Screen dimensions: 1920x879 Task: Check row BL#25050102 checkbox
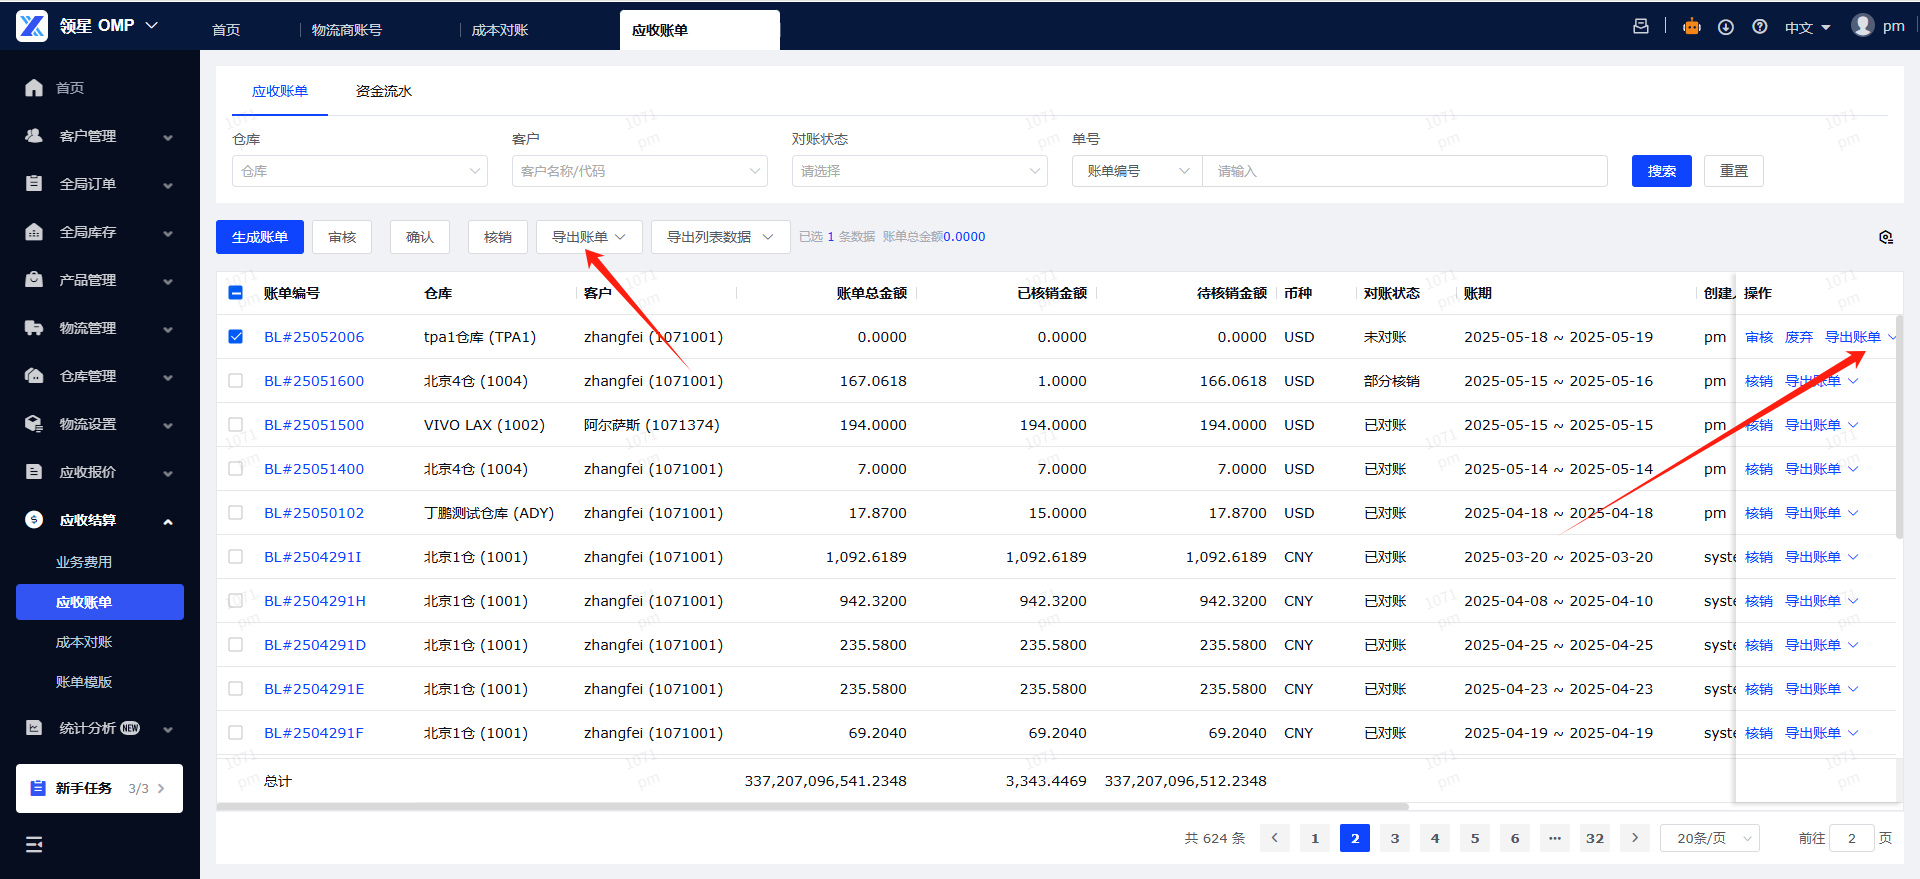[236, 513]
